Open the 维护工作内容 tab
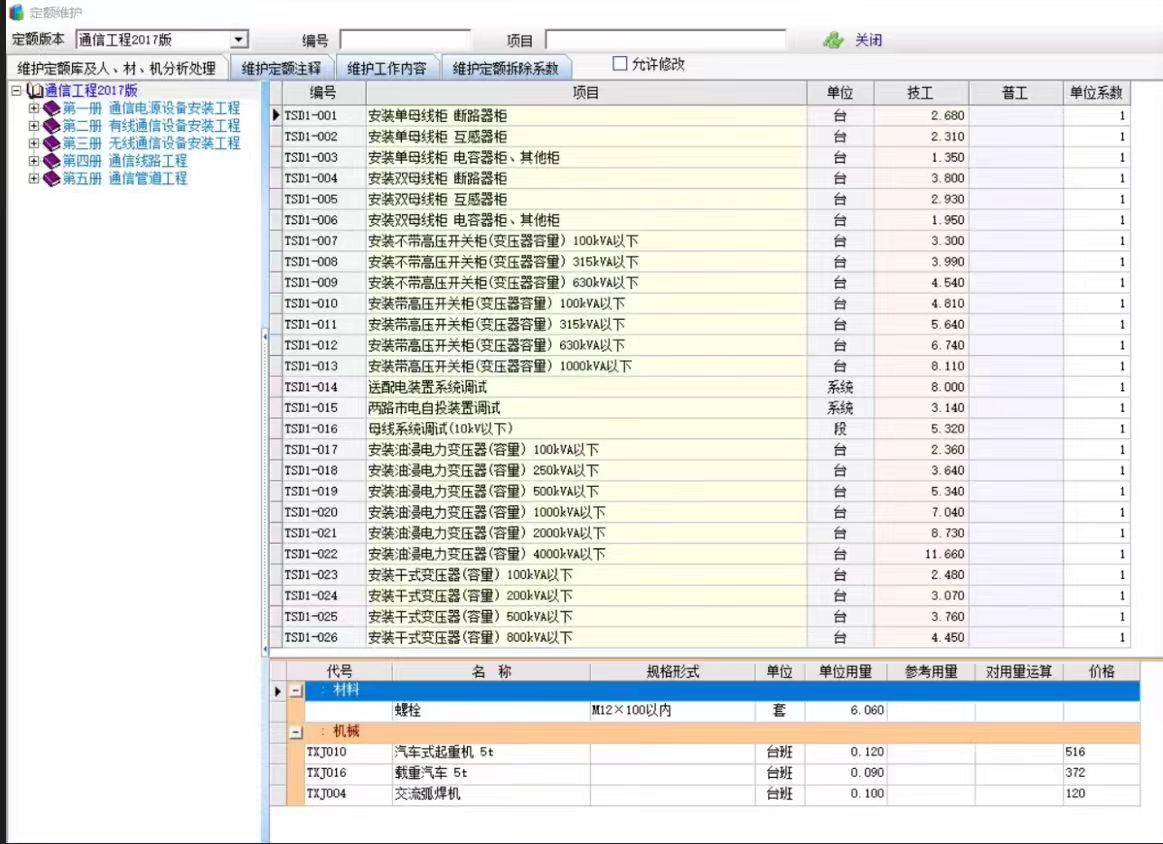 coord(387,69)
